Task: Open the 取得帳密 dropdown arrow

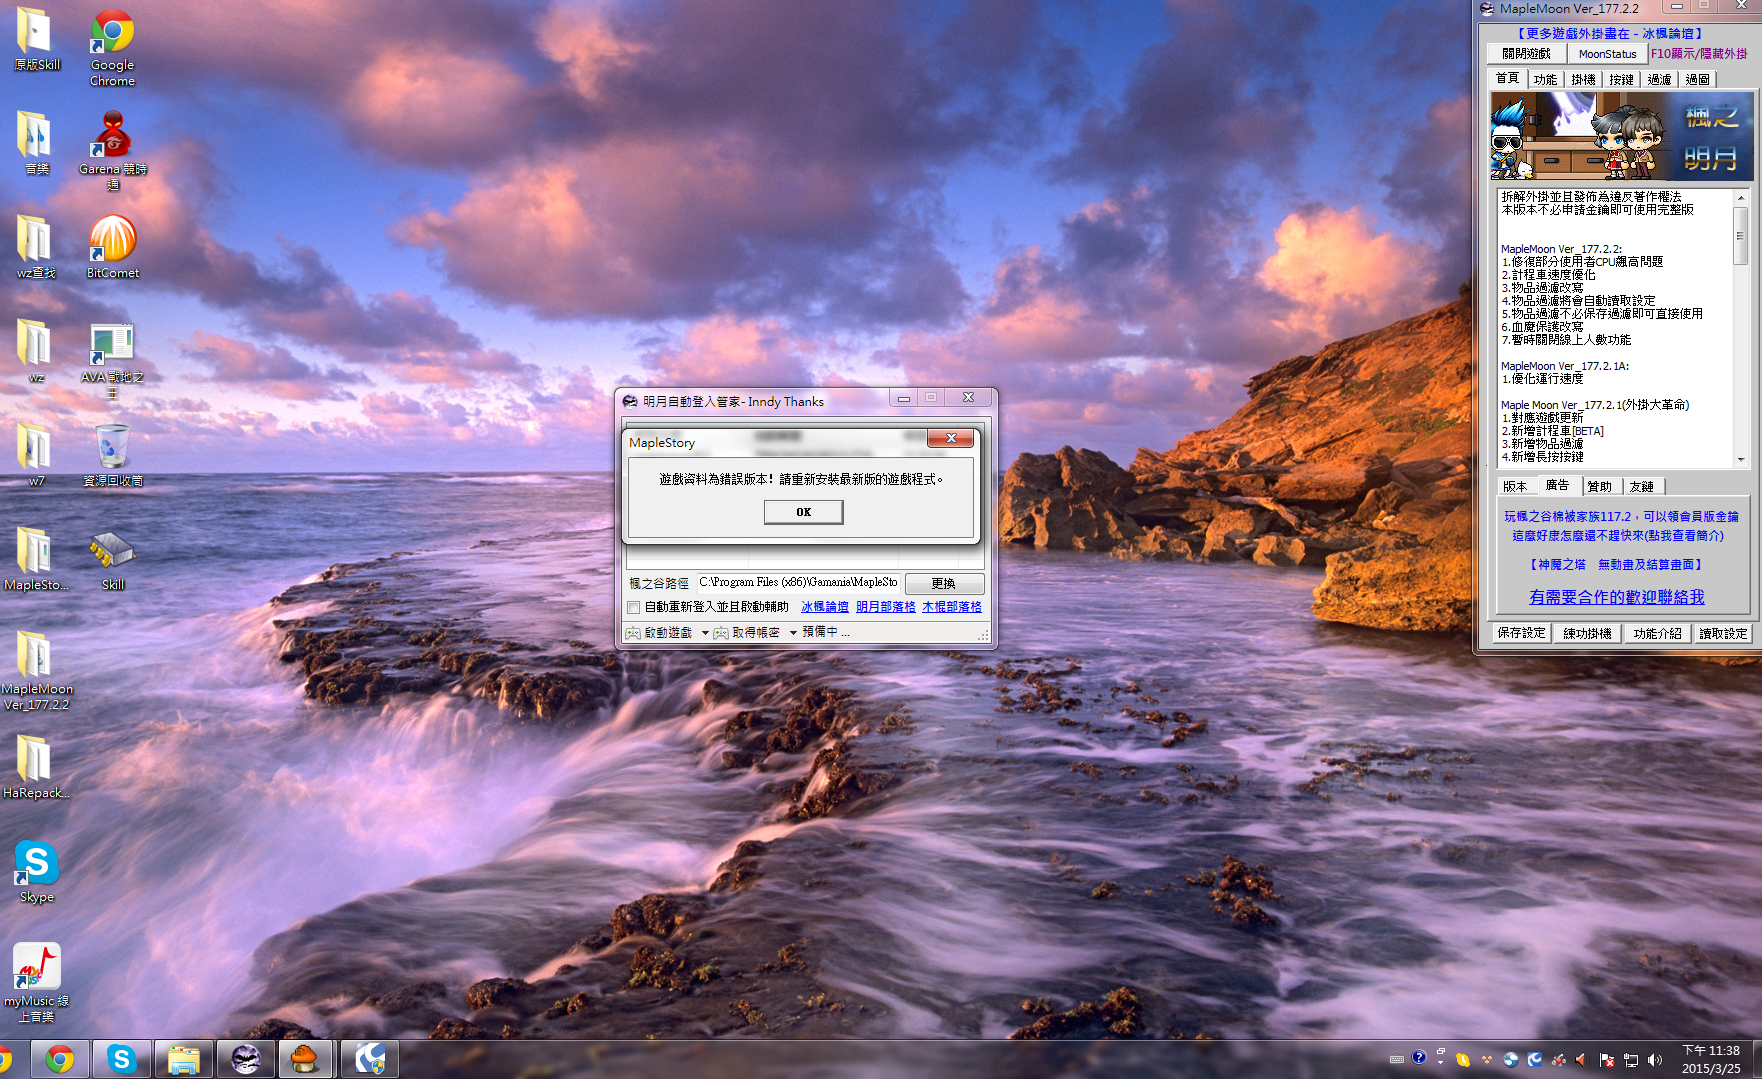Action: 793,633
